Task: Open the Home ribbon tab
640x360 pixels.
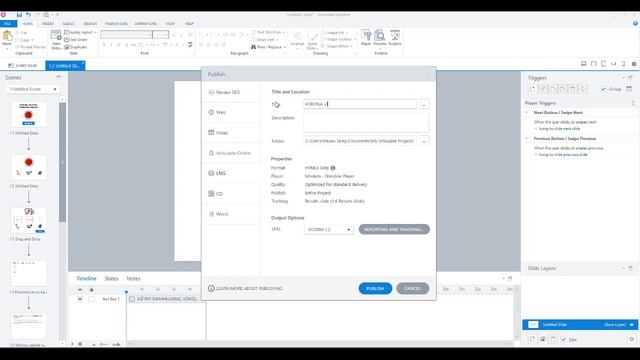Action: pyautogui.click(x=27, y=24)
